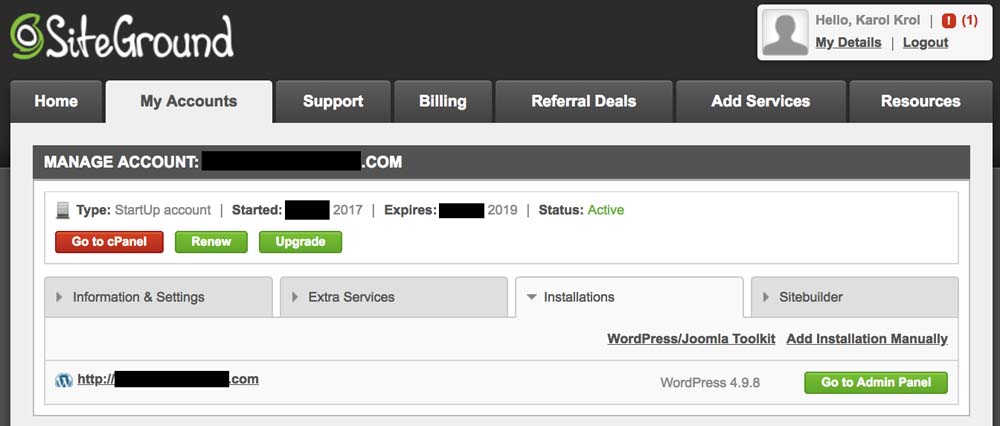Image resolution: width=1000 pixels, height=426 pixels.
Task: Collapse the Installations section
Action: tap(629, 297)
